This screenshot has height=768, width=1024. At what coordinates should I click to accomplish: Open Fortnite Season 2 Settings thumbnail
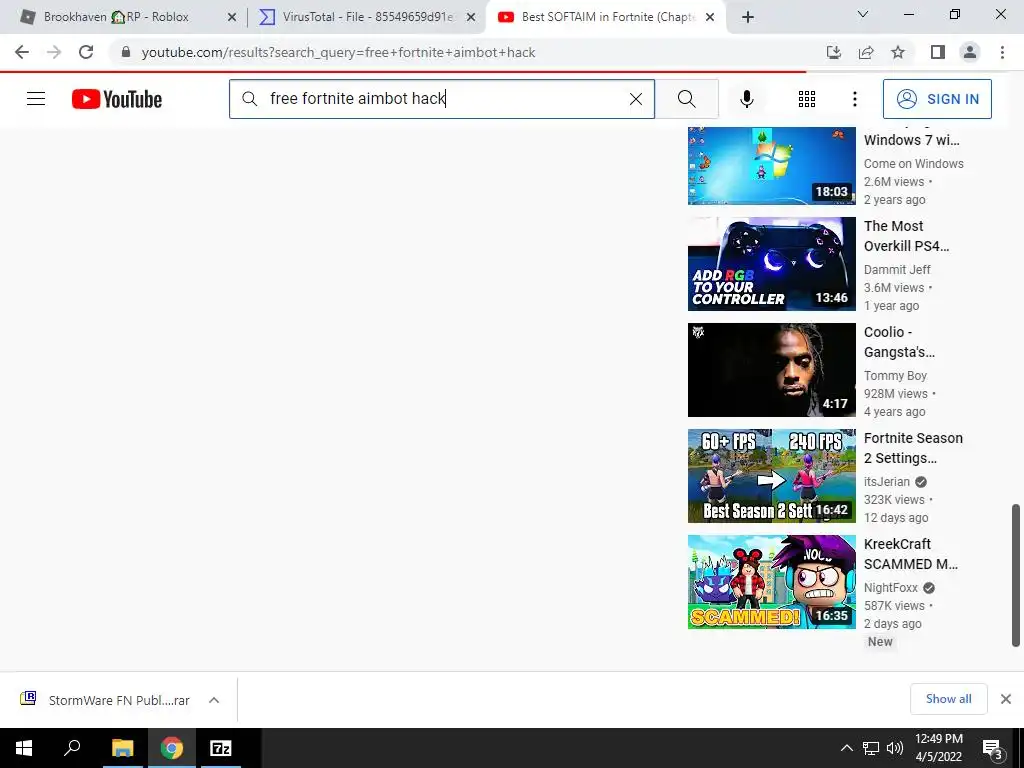771,475
